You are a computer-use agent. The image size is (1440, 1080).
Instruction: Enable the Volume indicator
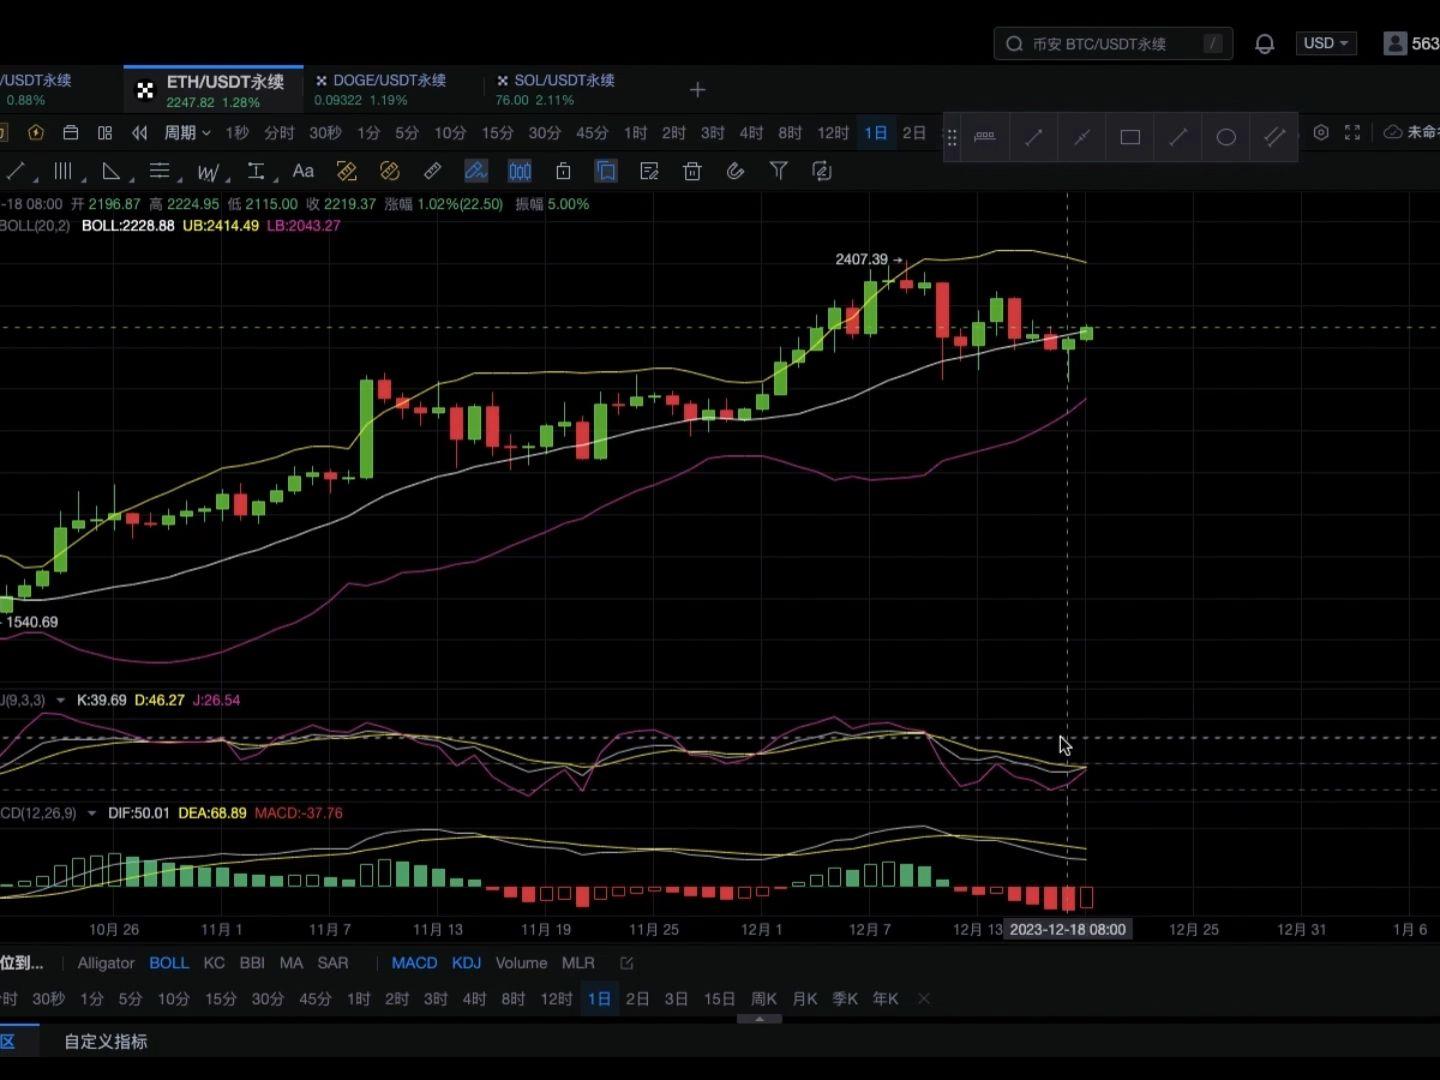(x=521, y=963)
